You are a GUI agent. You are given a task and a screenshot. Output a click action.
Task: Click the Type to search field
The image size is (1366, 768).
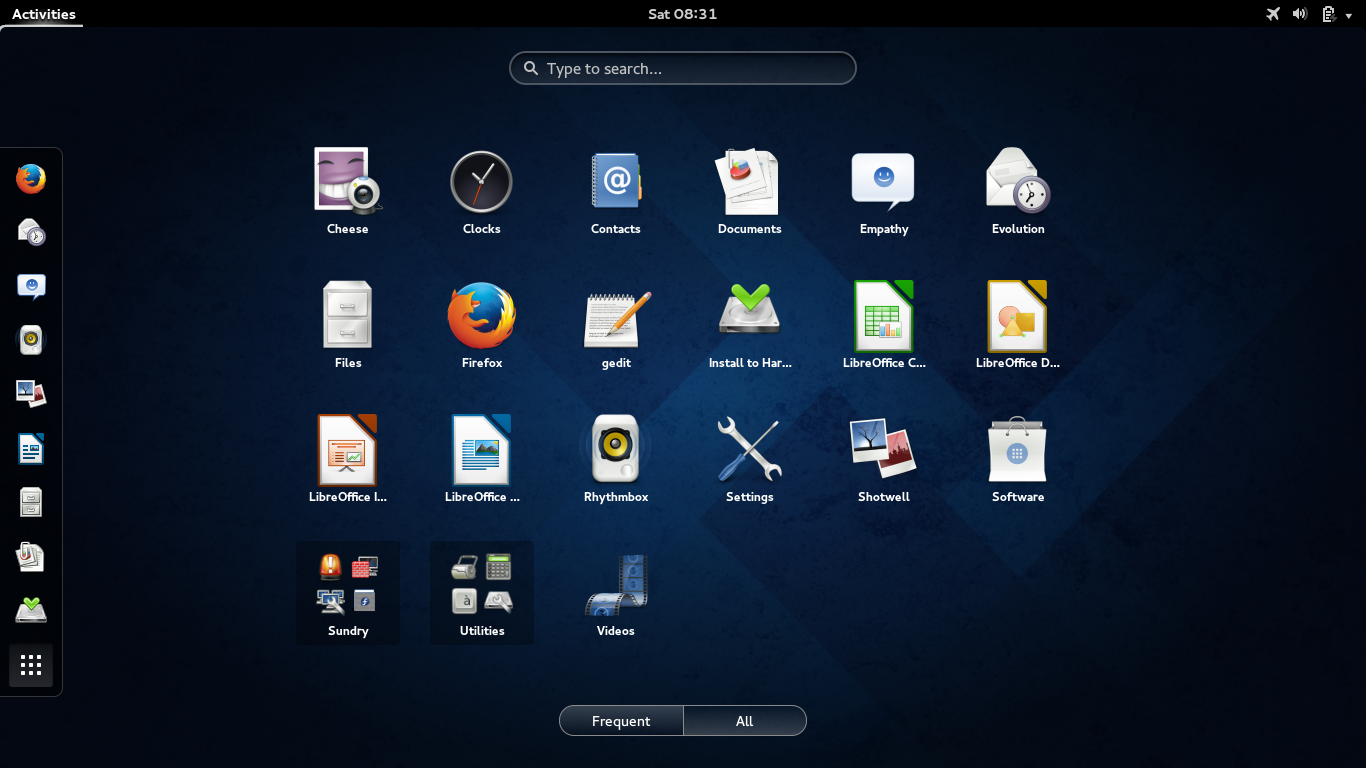click(x=683, y=68)
